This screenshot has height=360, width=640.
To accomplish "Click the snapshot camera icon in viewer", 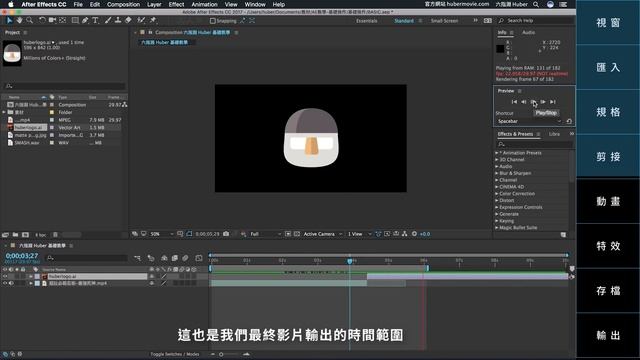I will point(226,234).
